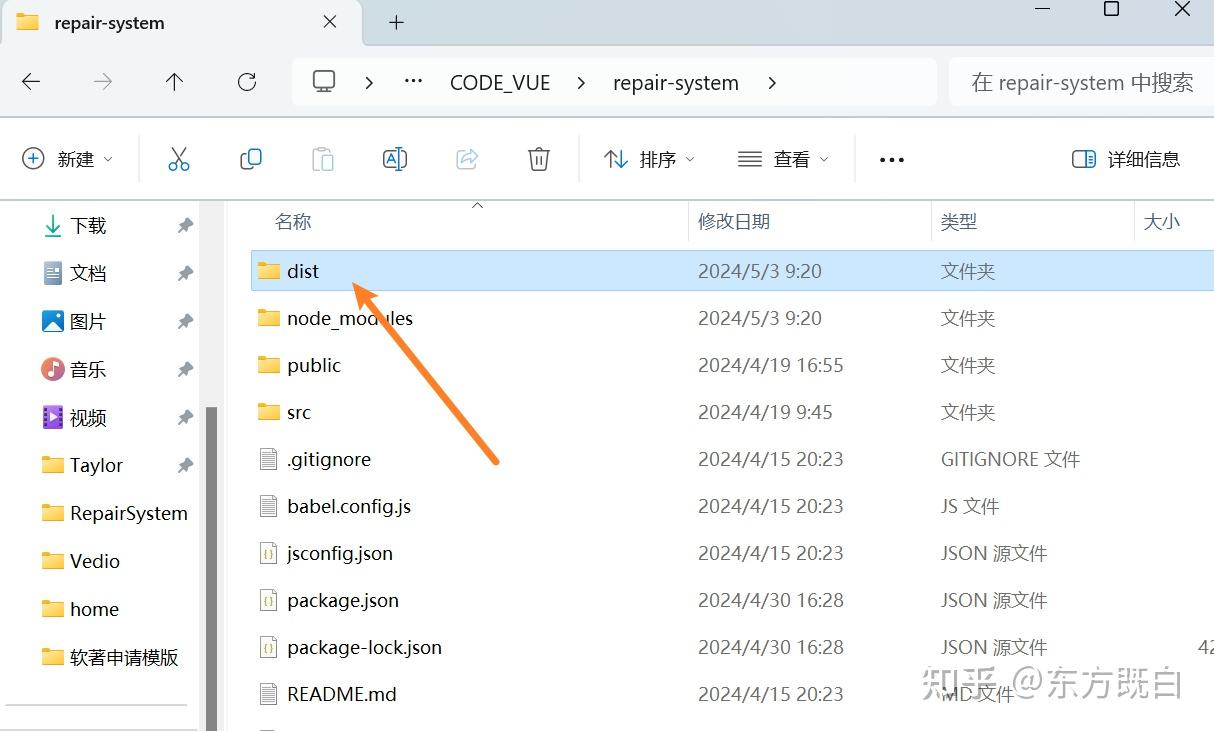This screenshot has width=1214, height=731.
Task: Open the 排序 sort dropdown
Action: coord(648,158)
